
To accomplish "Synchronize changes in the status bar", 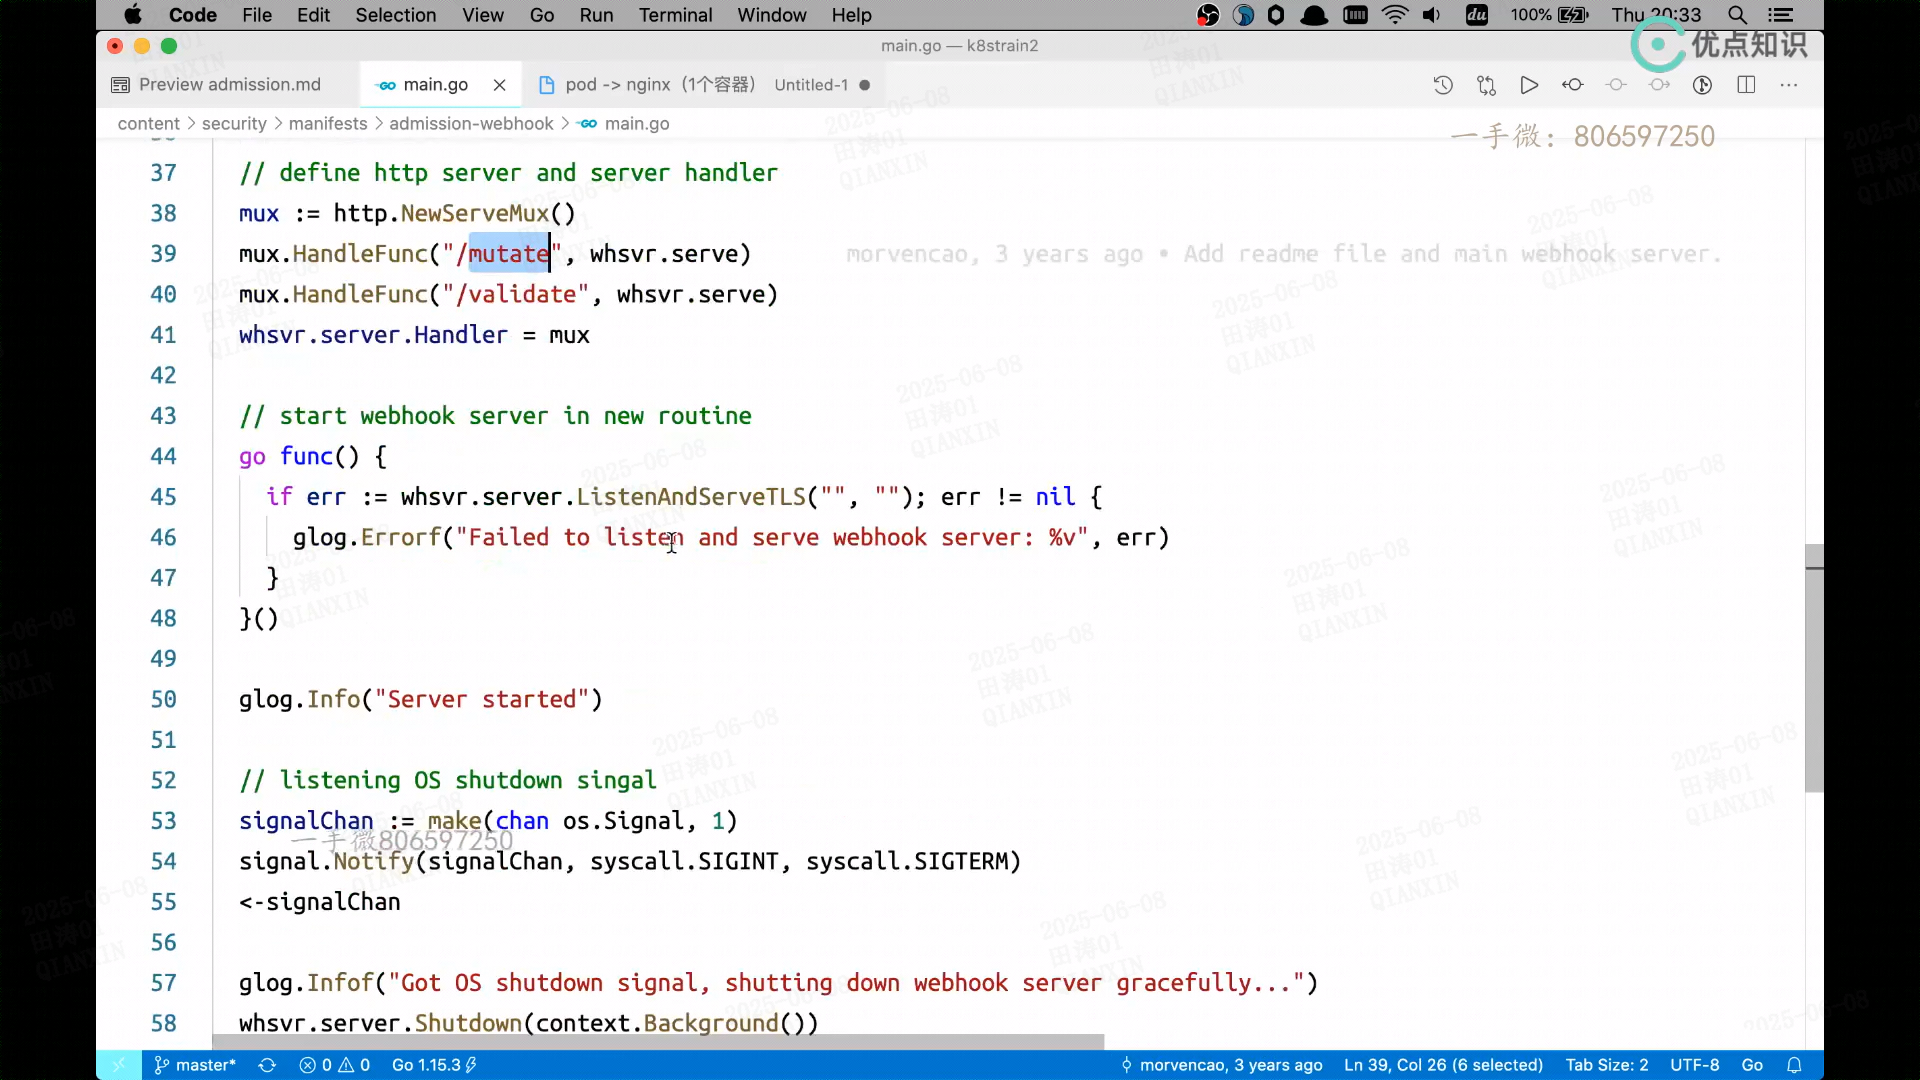I will [x=267, y=1065].
